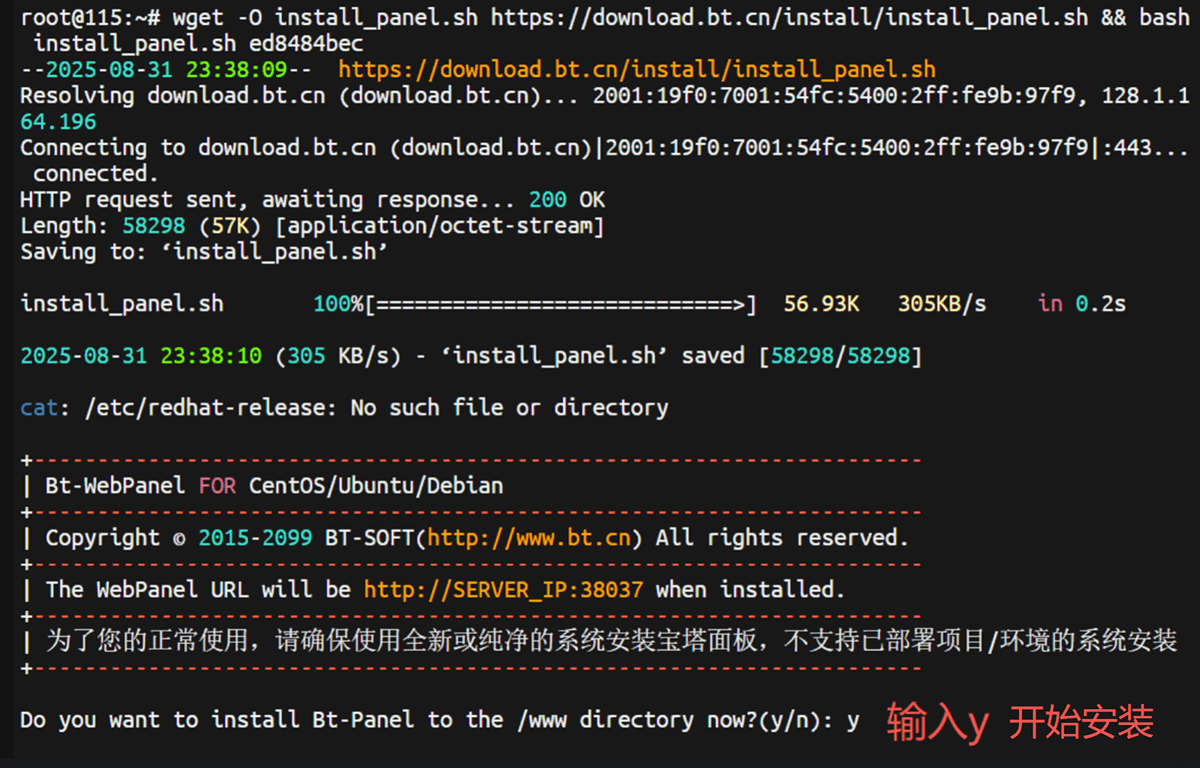Click the Chinese clean-system warning line
1200x768 pixels.
610,641
